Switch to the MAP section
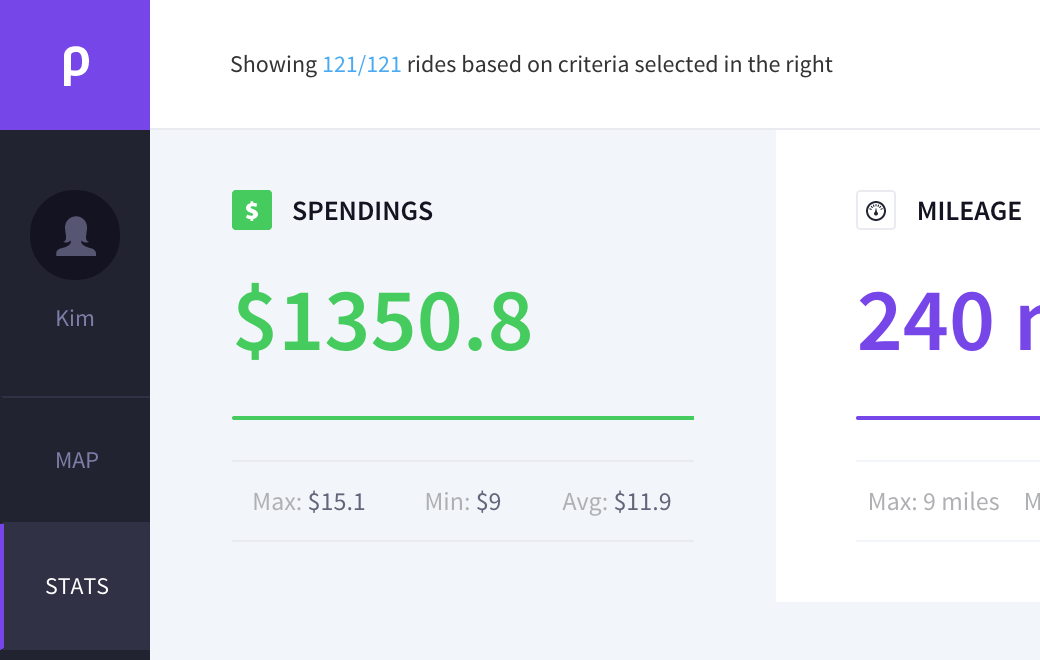The height and width of the screenshot is (660, 1040). [77, 460]
